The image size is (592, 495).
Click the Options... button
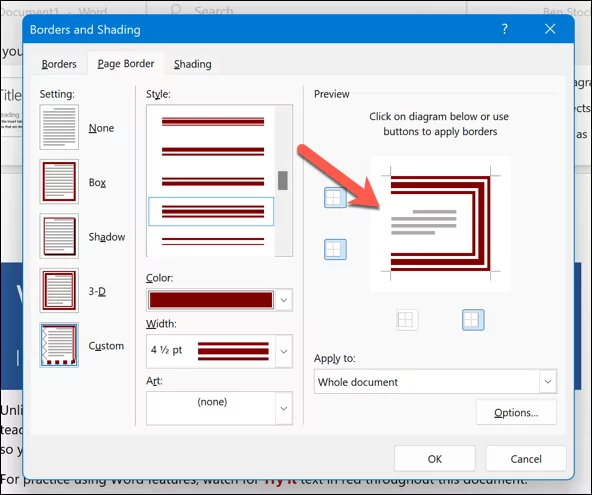[516, 412]
